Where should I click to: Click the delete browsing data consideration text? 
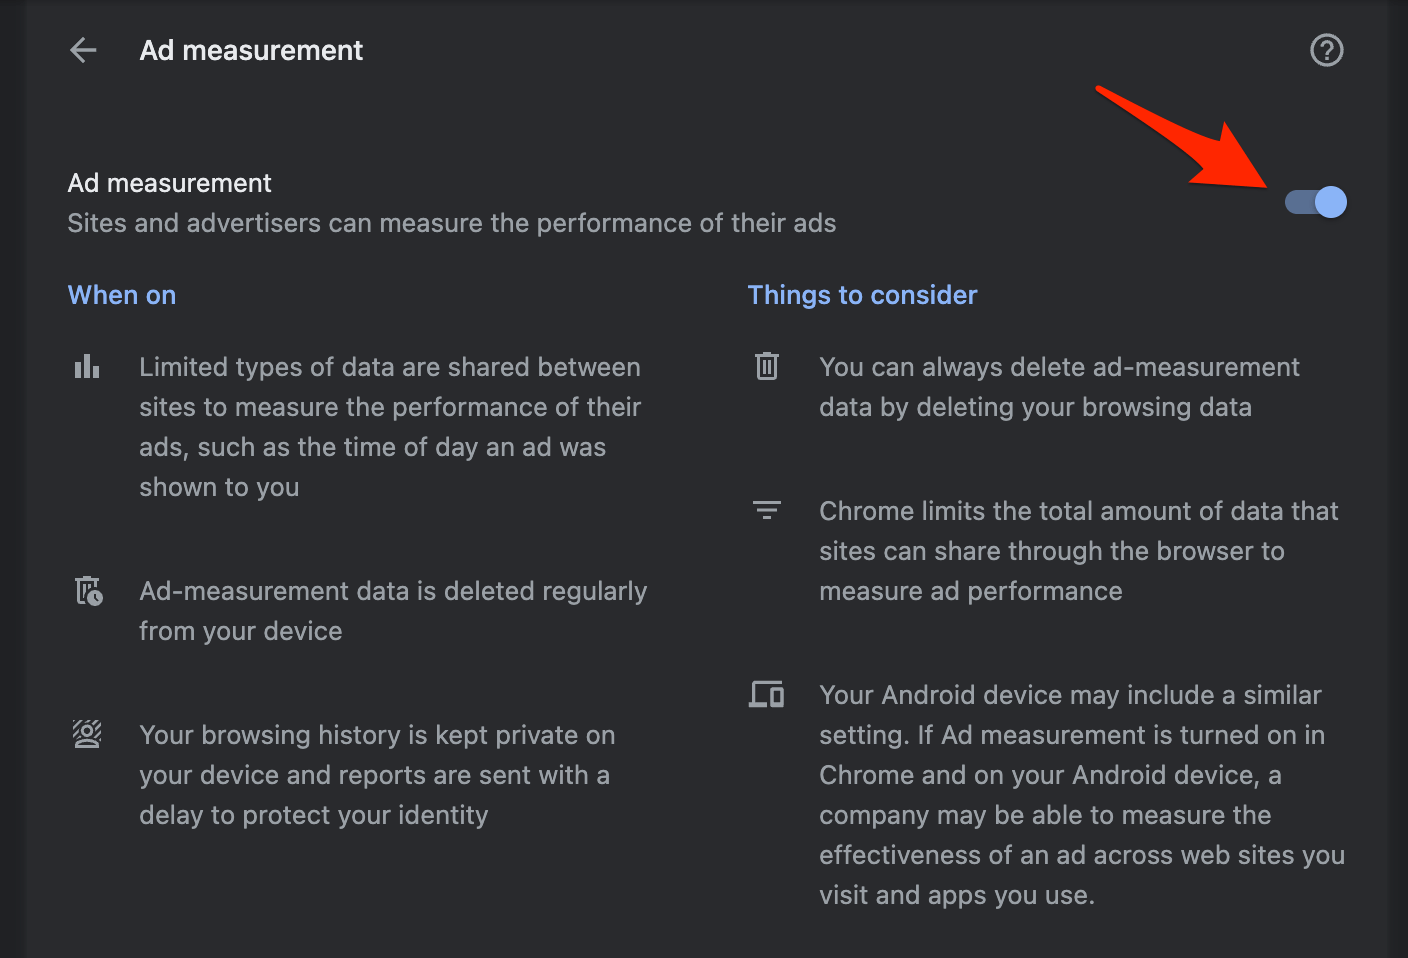pyautogui.click(x=1059, y=387)
